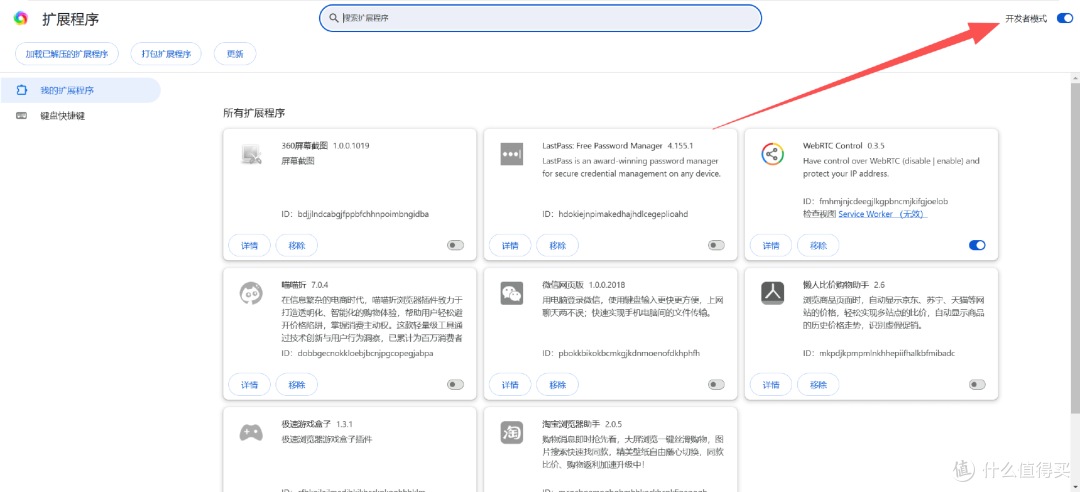Open 详情 for 喵喵折
1080x492 pixels.
pos(249,385)
